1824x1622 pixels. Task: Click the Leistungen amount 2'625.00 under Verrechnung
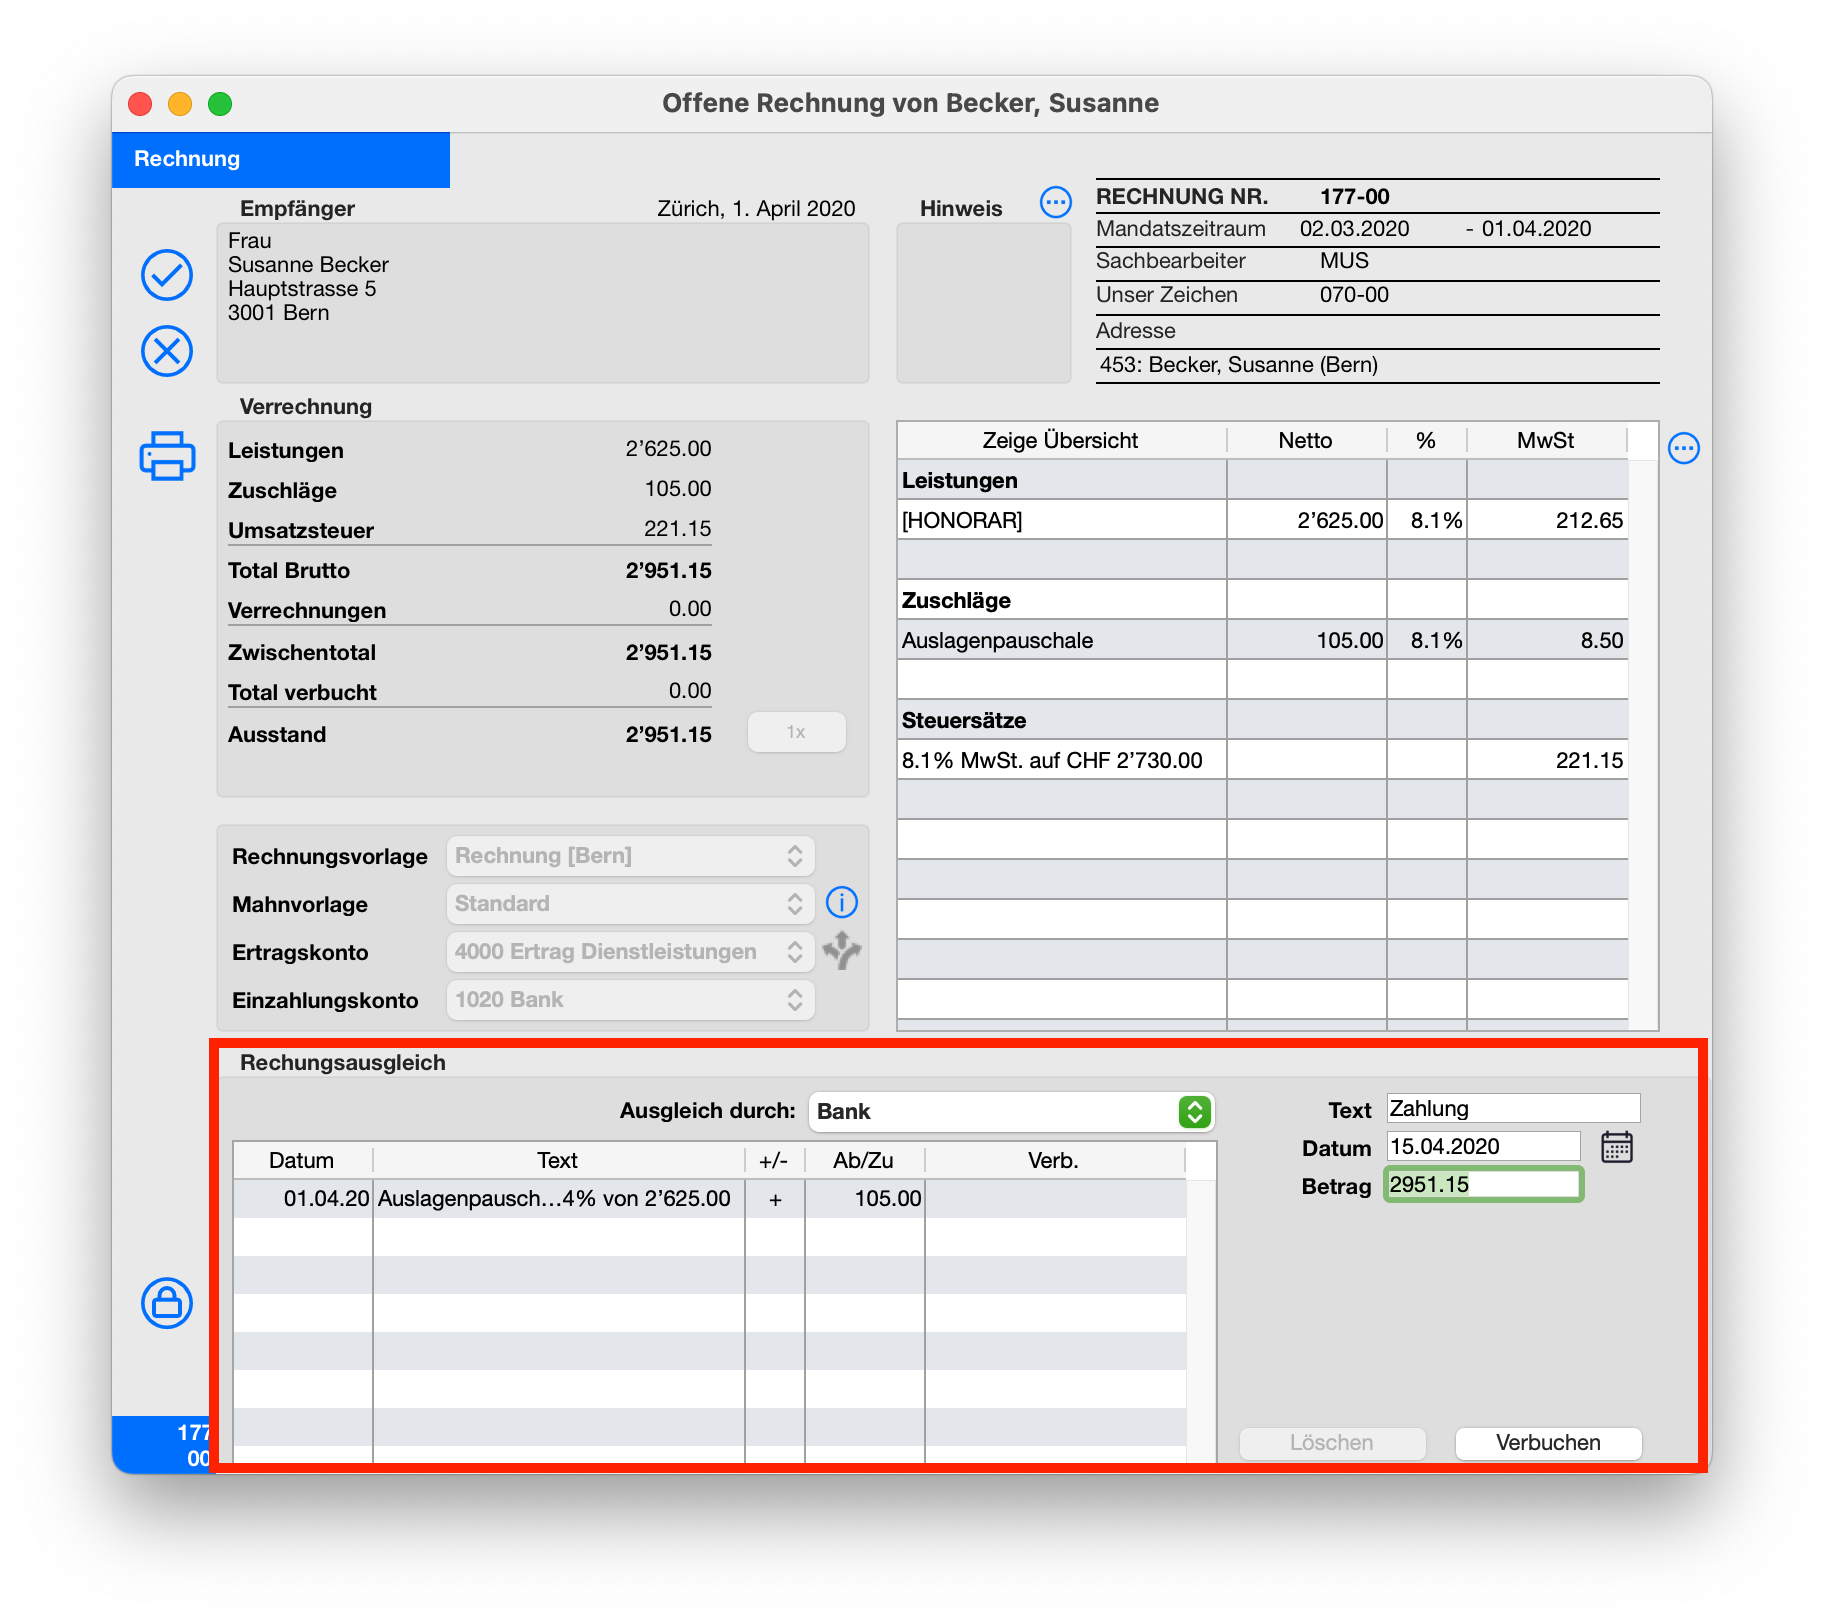pyautogui.click(x=669, y=449)
